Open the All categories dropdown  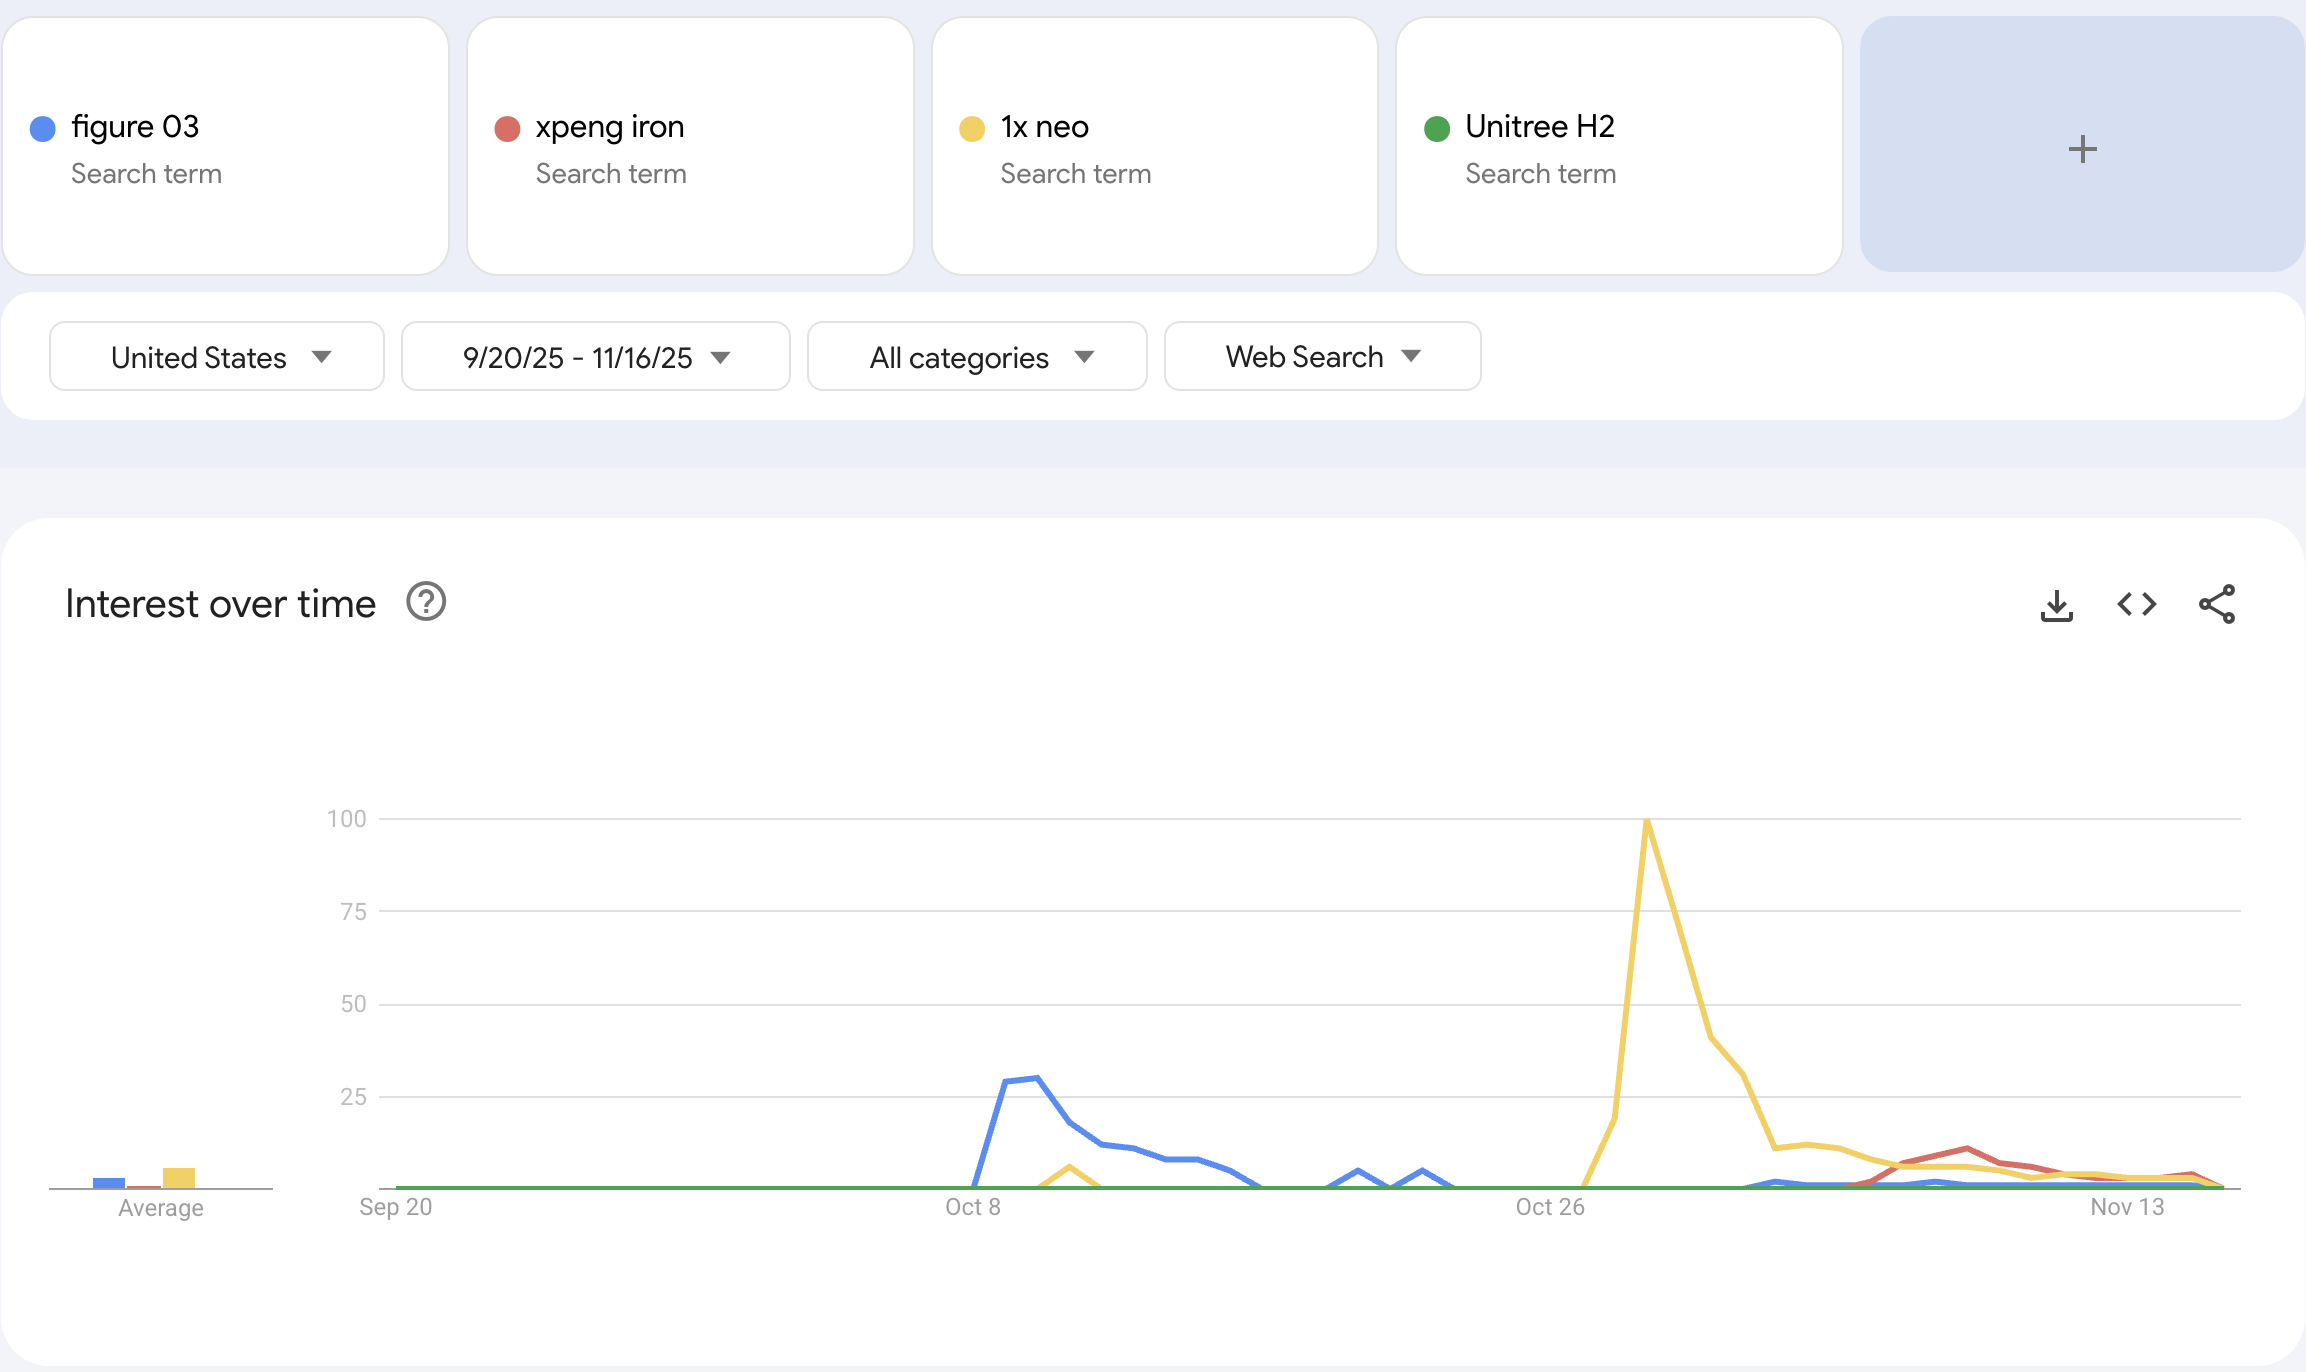[977, 357]
